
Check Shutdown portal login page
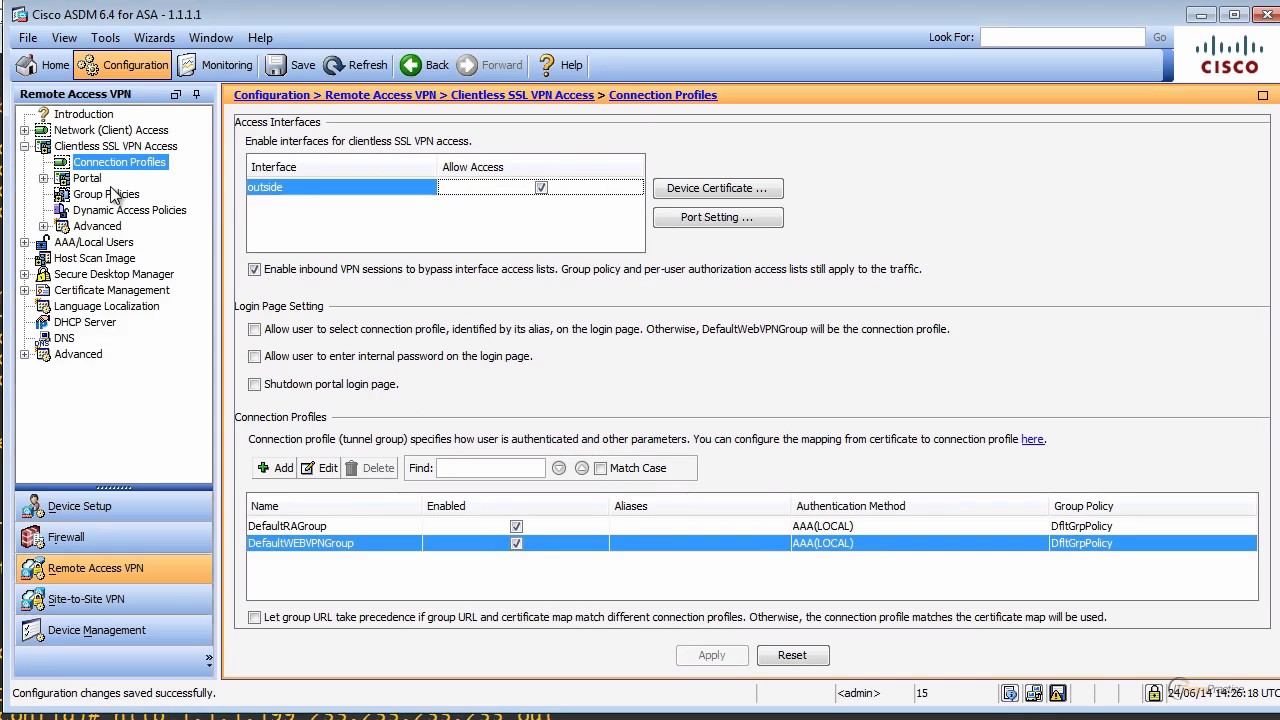pyautogui.click(x=254, y=384)
